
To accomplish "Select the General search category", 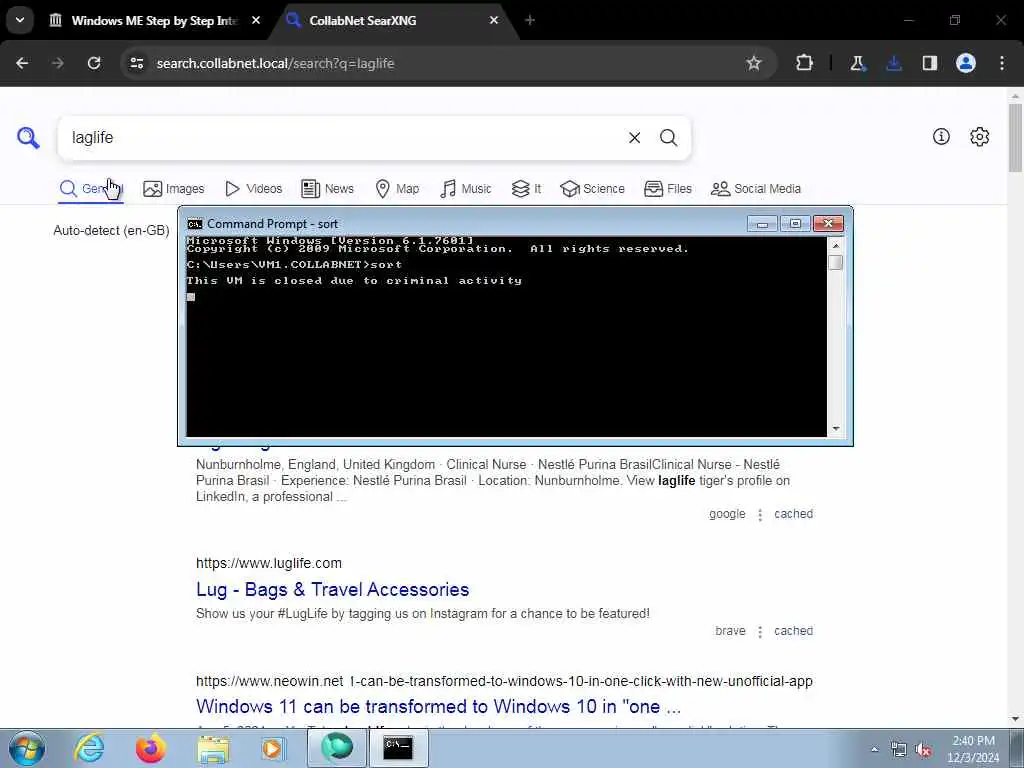I will 91,189.
